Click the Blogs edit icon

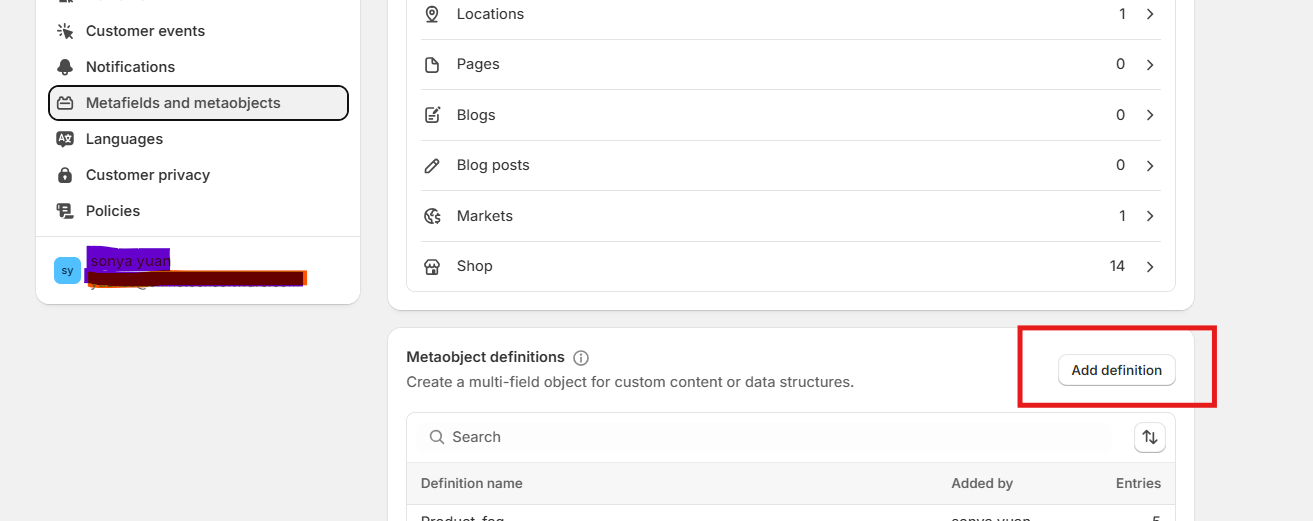click(x=432, y=115)
